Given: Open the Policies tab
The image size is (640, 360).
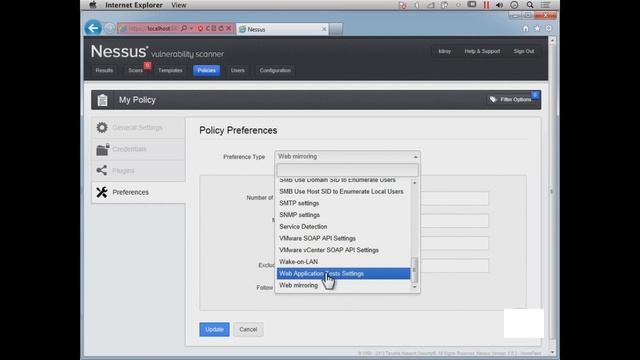Looking at the screenshot, I should [x=207, y=70].
